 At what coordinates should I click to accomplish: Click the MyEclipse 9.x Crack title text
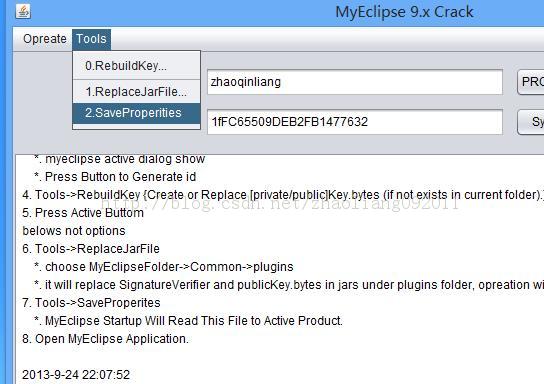tap(404, 12)
